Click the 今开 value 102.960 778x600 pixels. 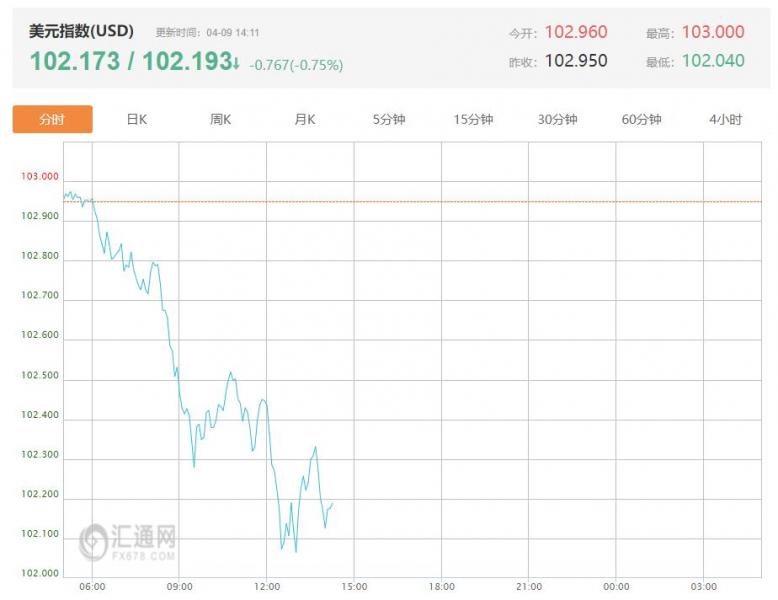tap(575, 32)
